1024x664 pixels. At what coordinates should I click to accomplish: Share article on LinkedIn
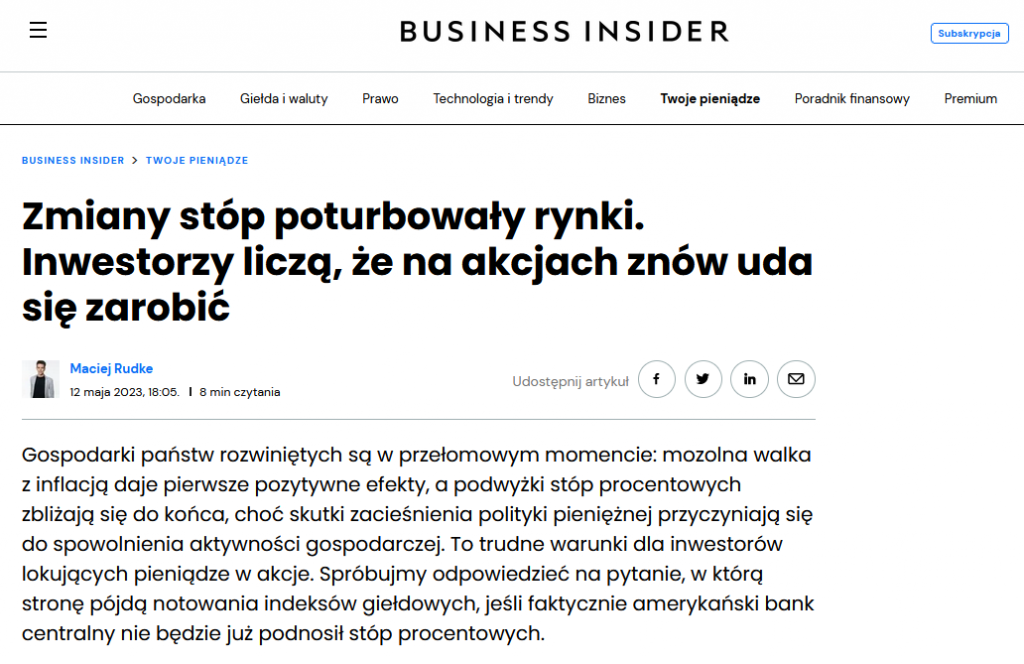749,379
